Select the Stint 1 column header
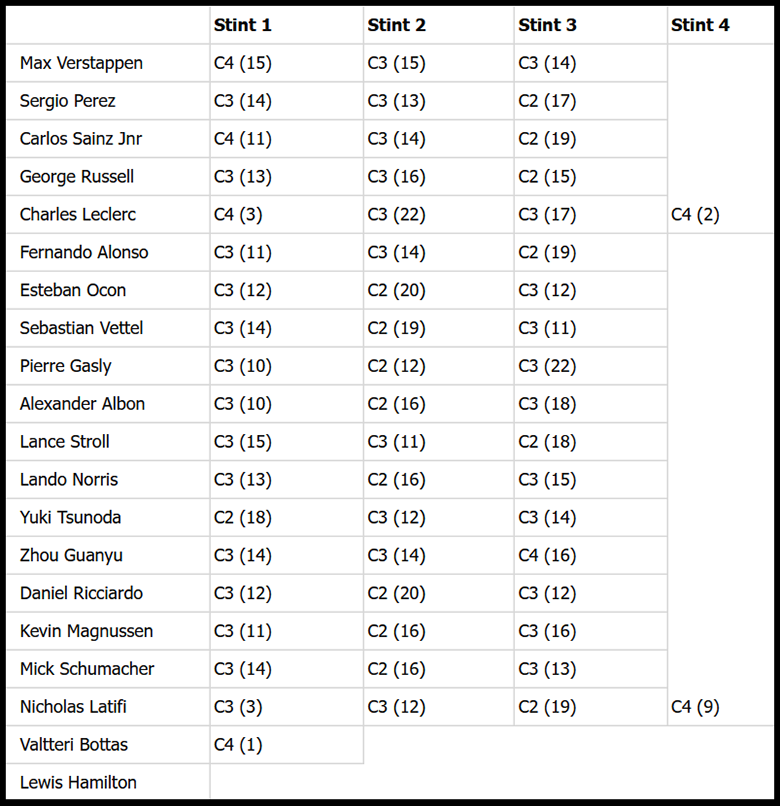 point(286,25)
